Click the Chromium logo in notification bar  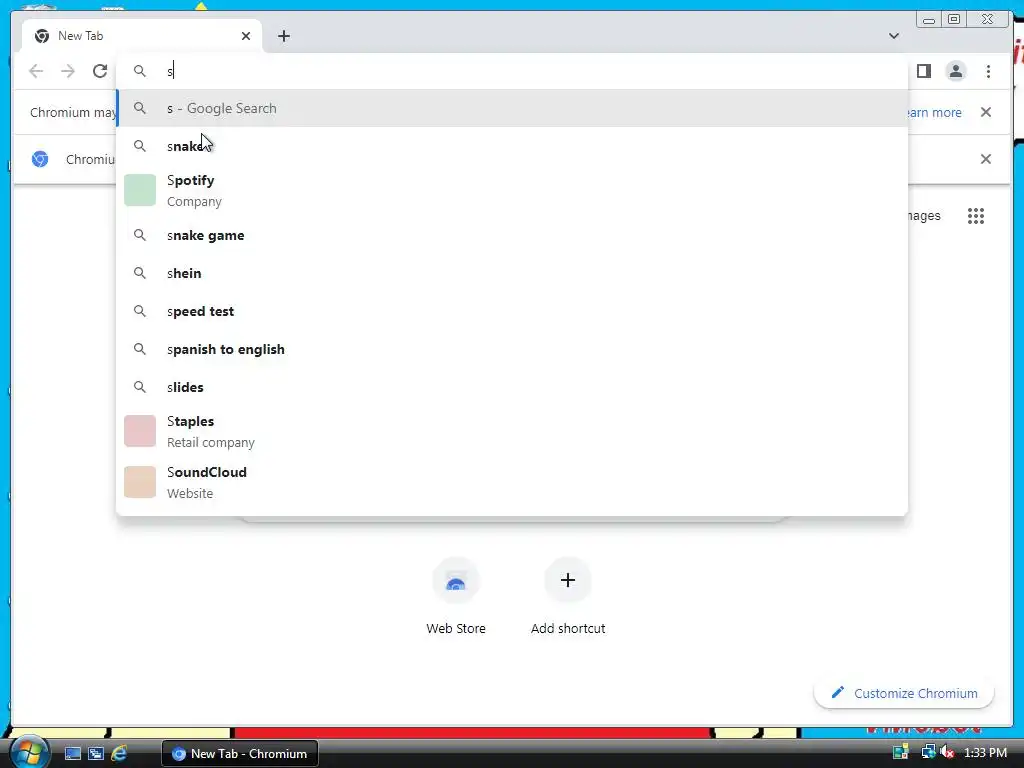coord(40,159)
